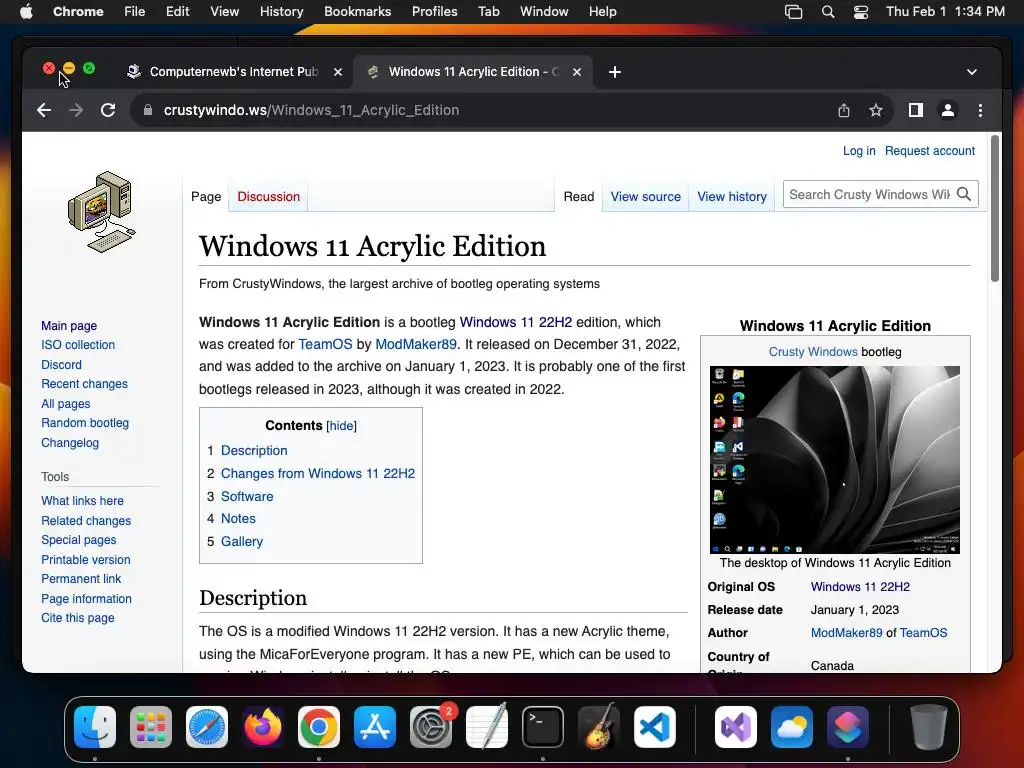Open Shortcuts app from the Dock
The height and width of the screenshot is (768, 1024).
pos(848,727)
